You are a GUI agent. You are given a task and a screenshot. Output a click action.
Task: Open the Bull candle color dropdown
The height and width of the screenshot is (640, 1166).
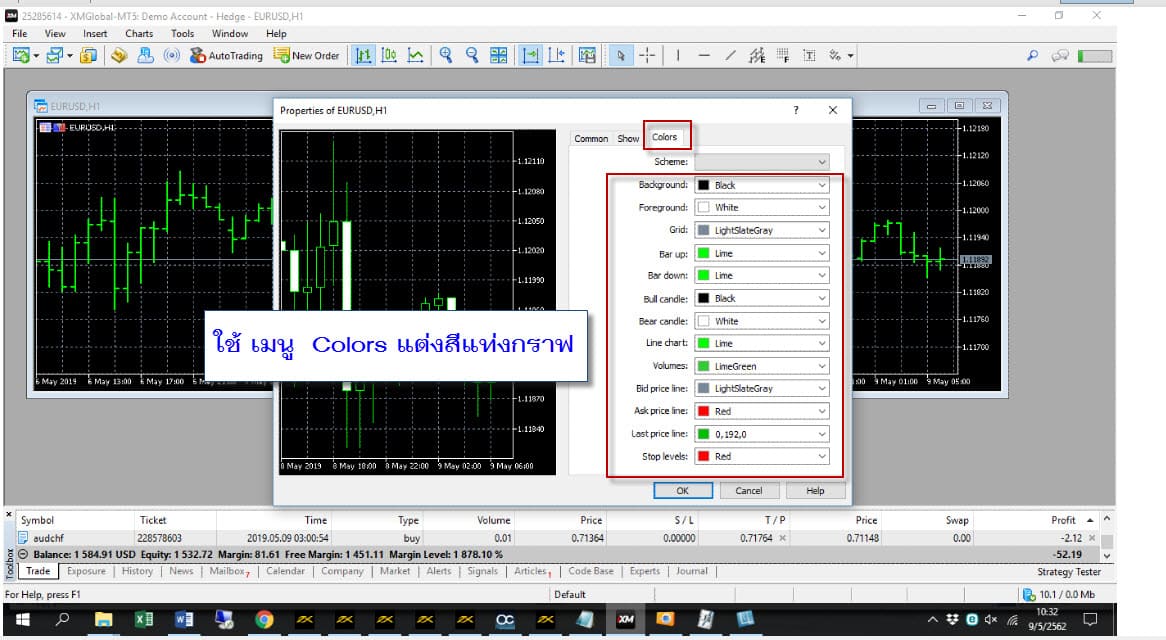(x=762, y=298)
